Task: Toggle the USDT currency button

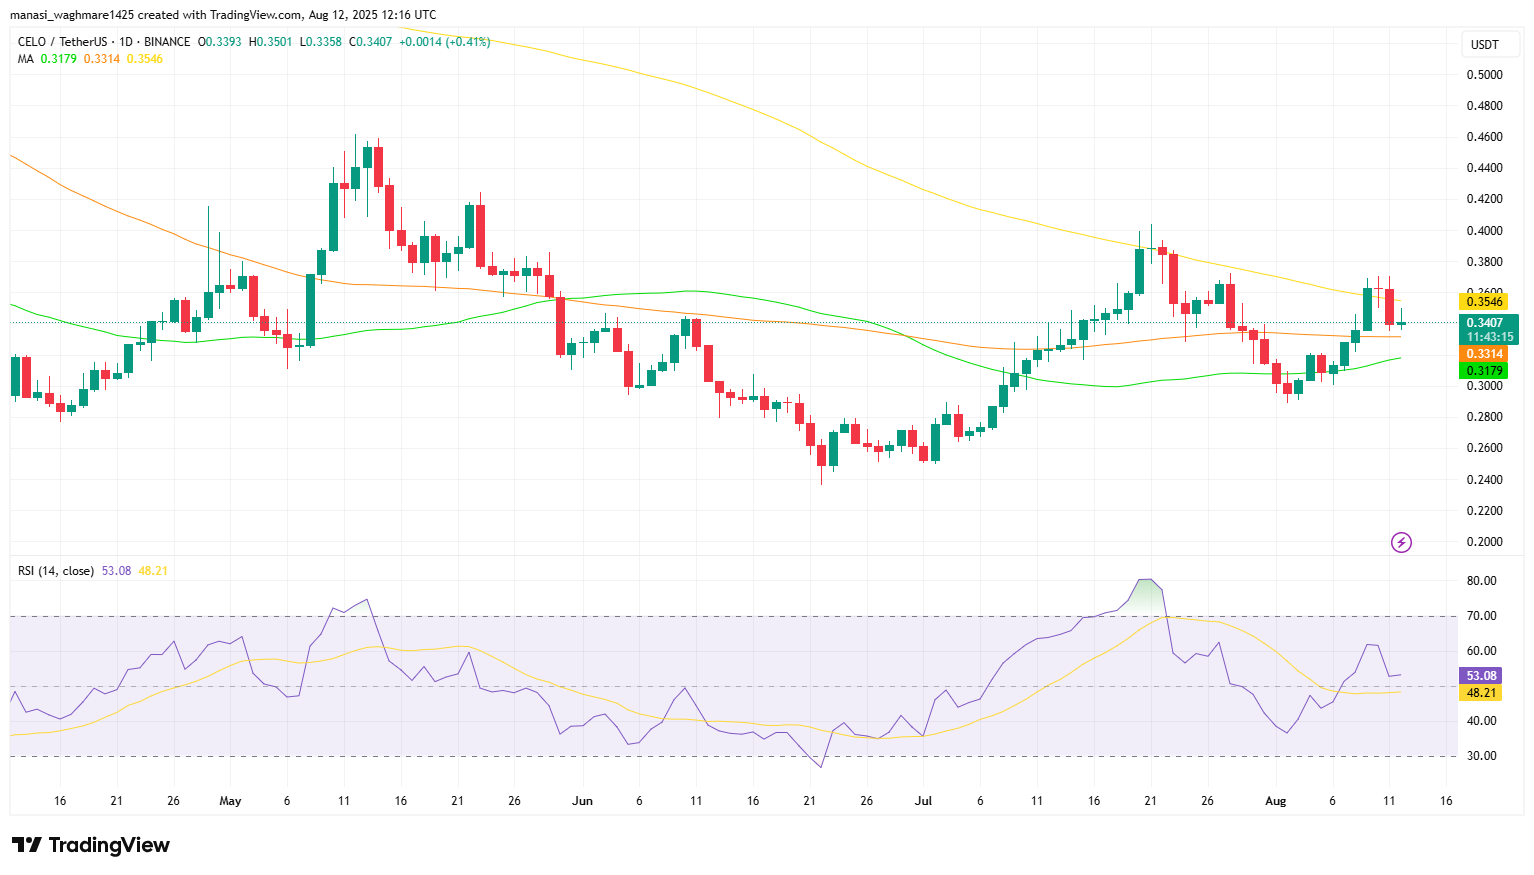Action: point(1489,44)
